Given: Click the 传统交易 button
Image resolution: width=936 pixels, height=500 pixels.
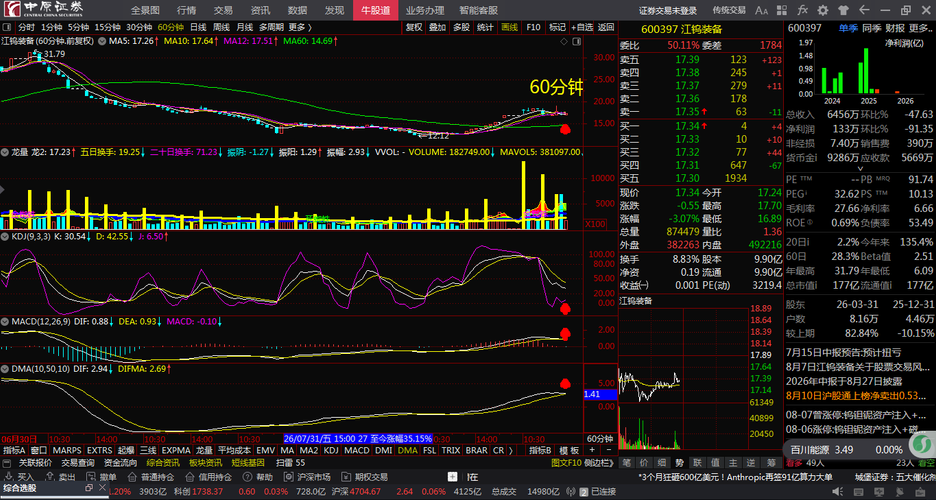Looking at the screenshot, I should [x=729, y=10].
